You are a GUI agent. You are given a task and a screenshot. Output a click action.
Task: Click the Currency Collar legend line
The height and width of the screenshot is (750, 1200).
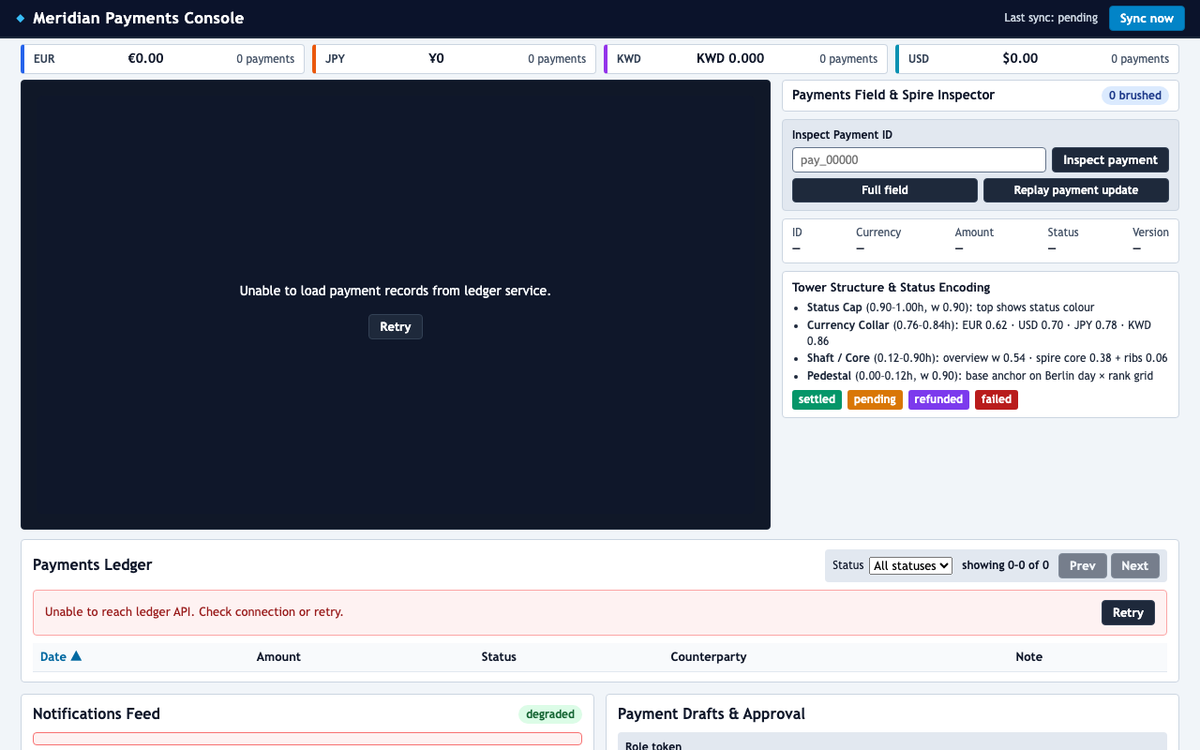[979, 333]
